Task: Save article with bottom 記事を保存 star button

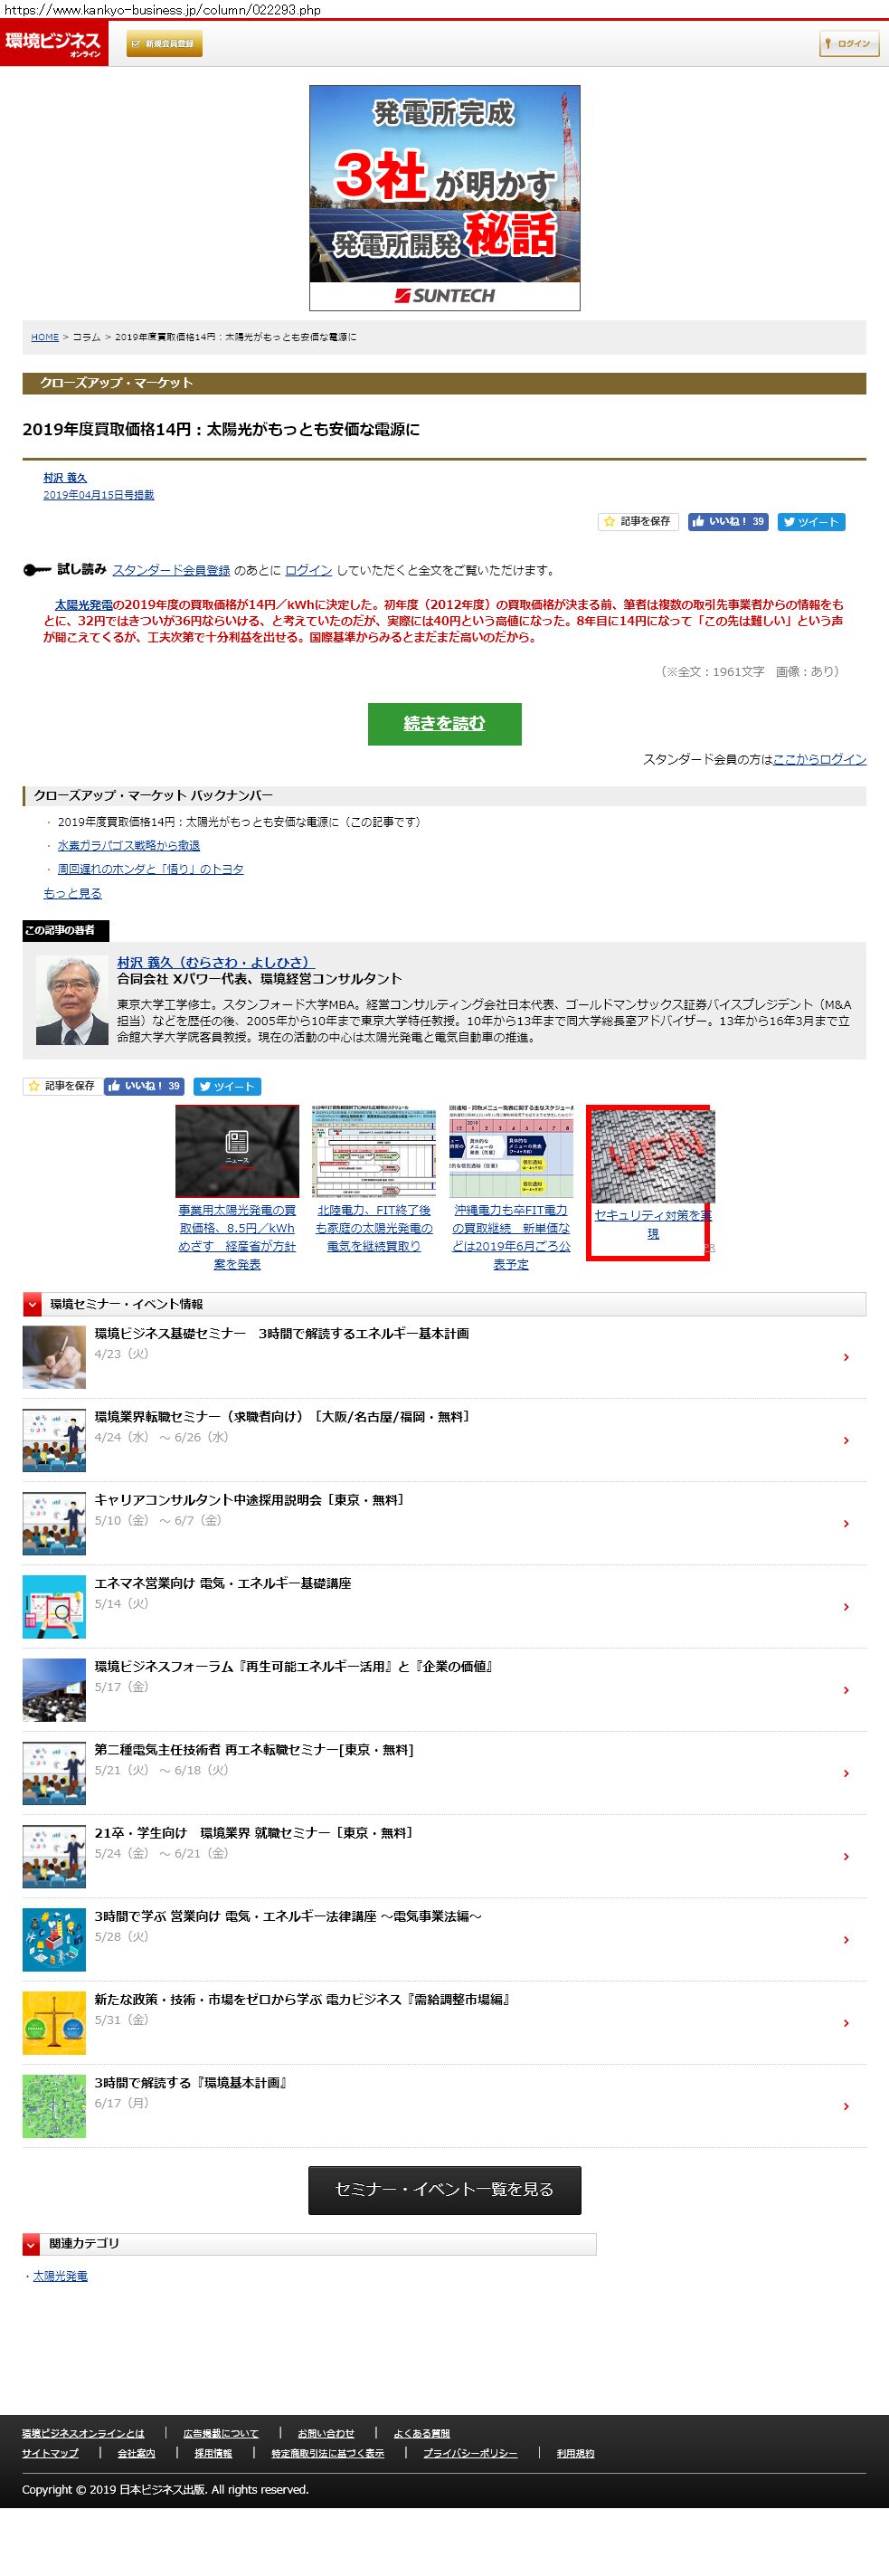Action: [x=62, y=1086]
